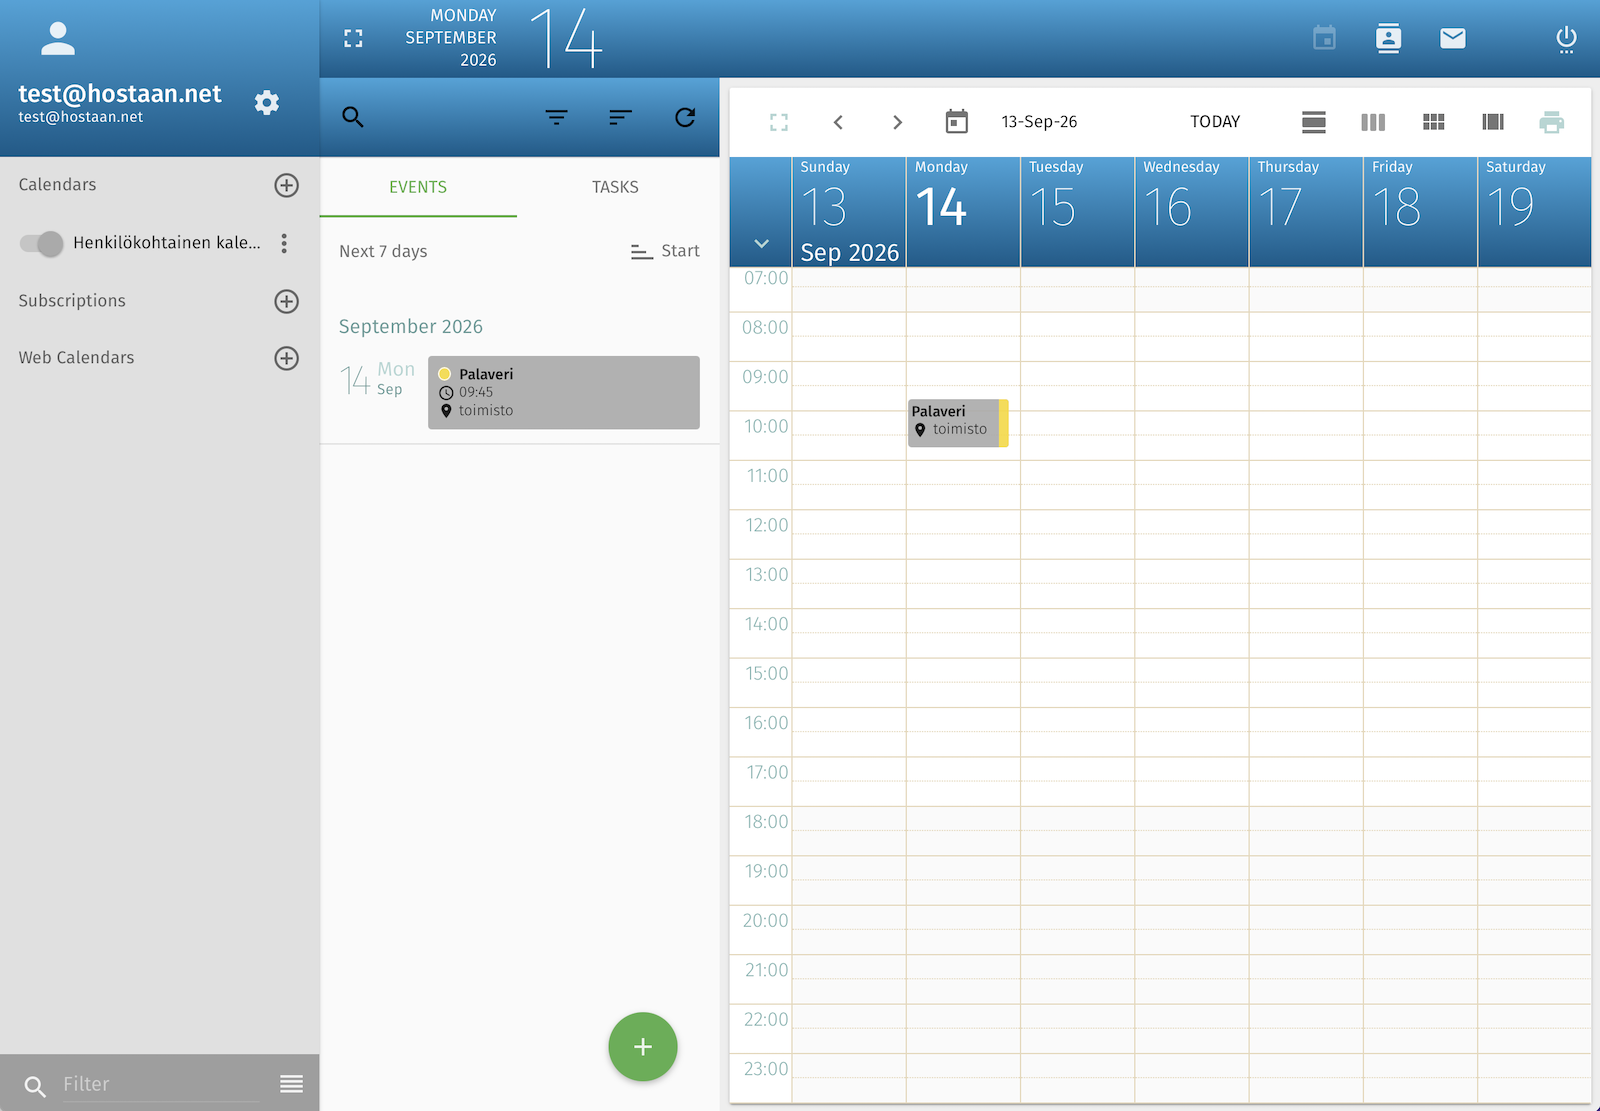Screen dimensions: 1600x1111
Task: Change sort order via Start
Action: [665, 251]
